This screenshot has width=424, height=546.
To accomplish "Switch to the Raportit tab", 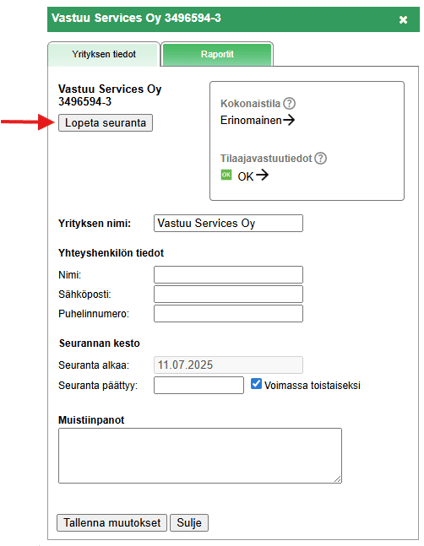I will pyautogui.click(x=217, y=54).
